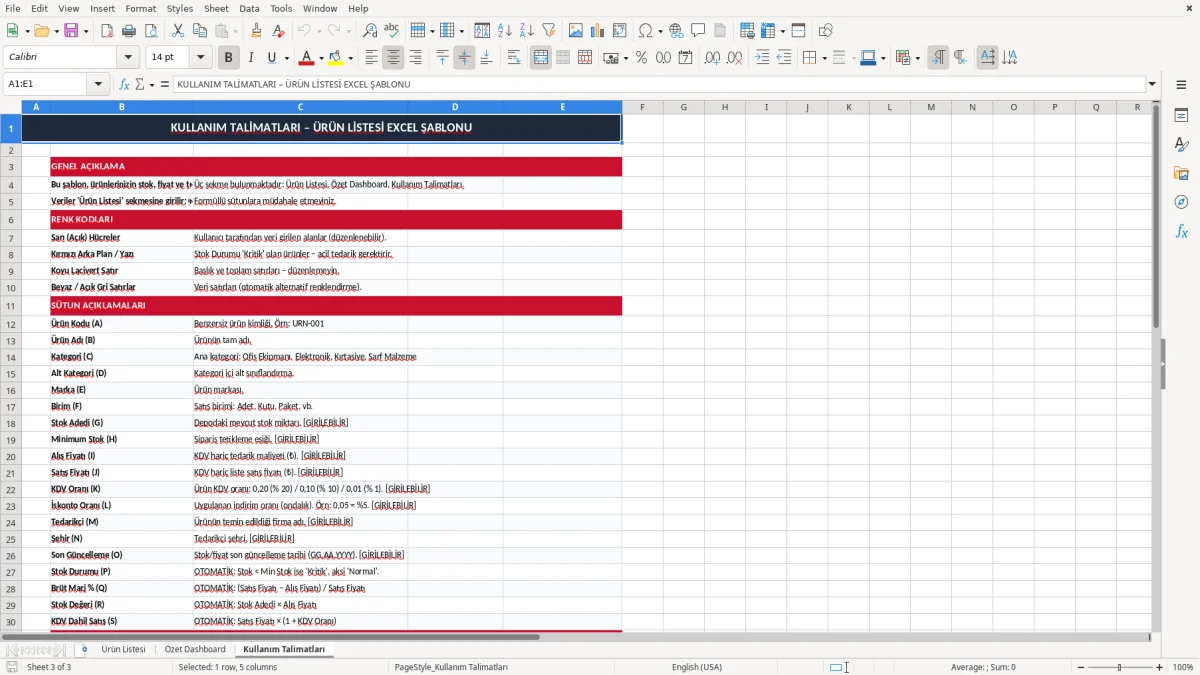Open the Data menu
Image resolution: width=1200 pixels, height=675 pixels.
pos(249,8)
